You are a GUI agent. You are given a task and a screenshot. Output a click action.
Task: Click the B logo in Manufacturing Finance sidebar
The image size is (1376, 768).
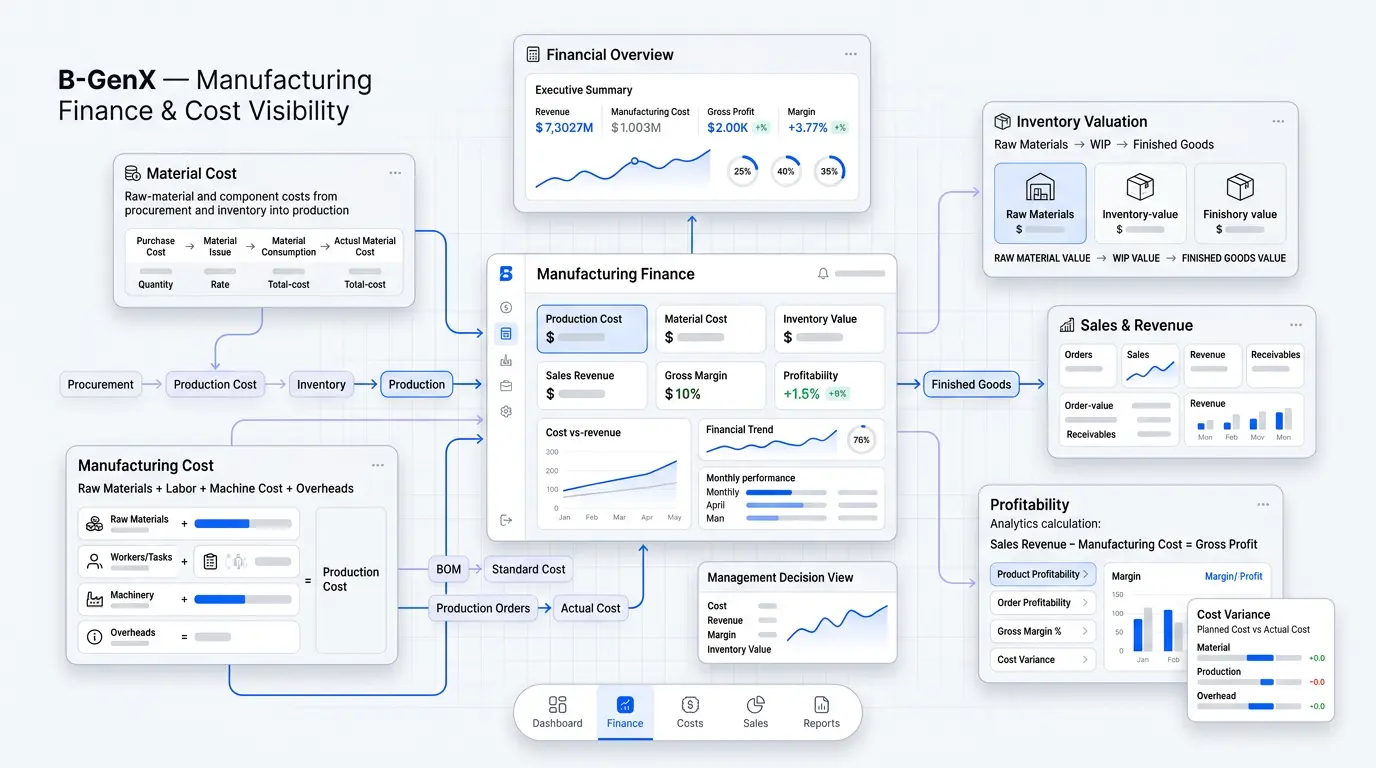click(506, 273)
